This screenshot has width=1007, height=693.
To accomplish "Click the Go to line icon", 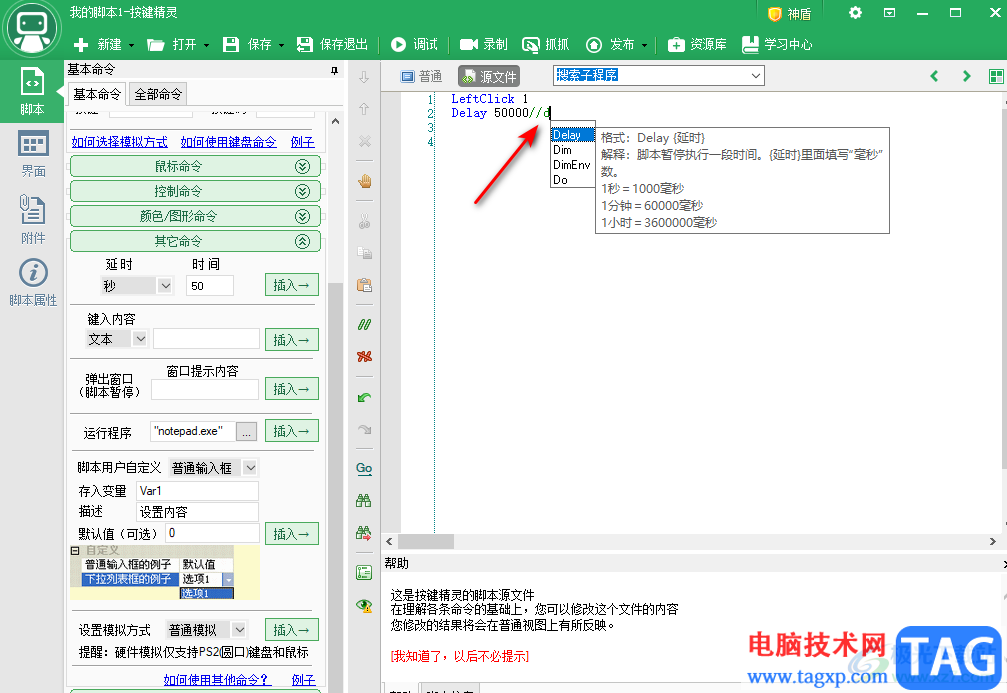I will pyautogui.click(x=364, y=468).
